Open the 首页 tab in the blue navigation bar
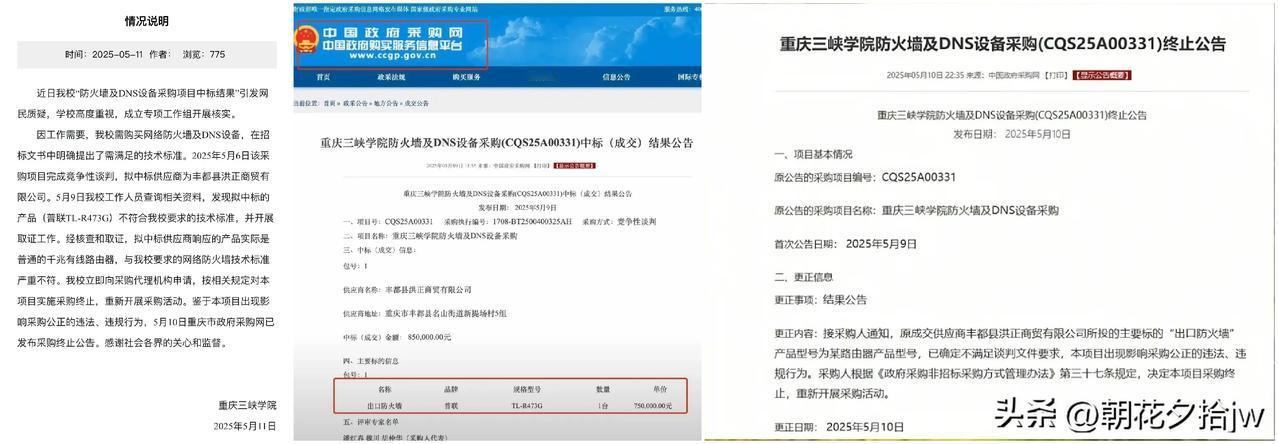This screenshot has width=1278, height=444. point(323,77)
